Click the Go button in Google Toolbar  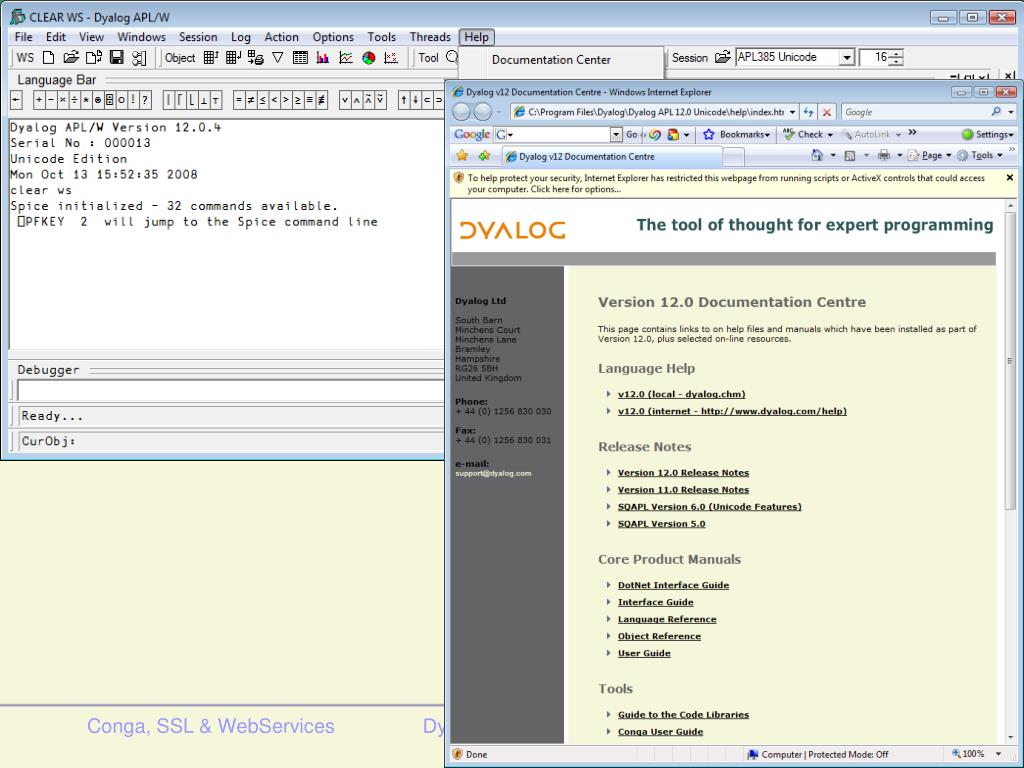(632, 135)
